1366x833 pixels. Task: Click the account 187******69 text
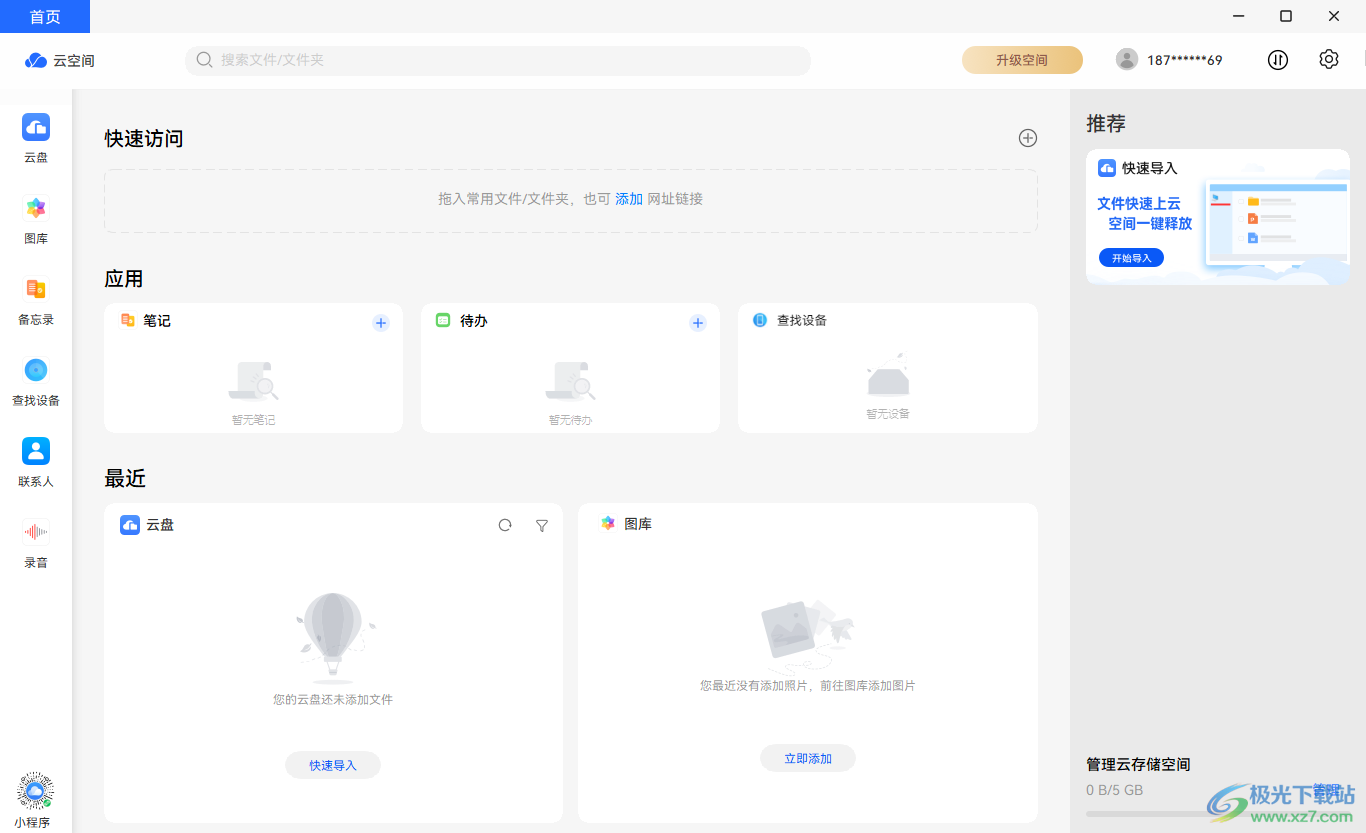pos(1184,60)
